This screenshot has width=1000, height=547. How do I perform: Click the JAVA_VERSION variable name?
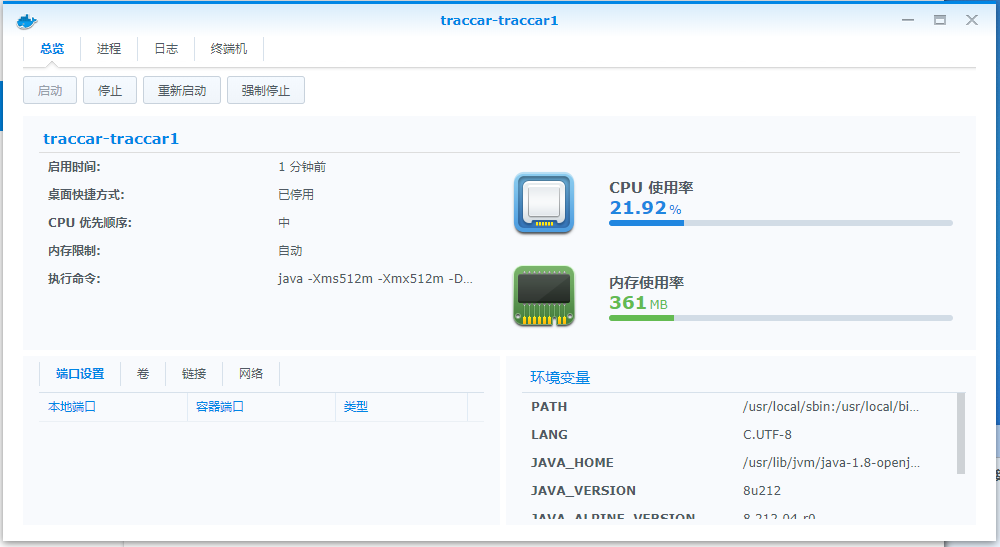(584, 491)
